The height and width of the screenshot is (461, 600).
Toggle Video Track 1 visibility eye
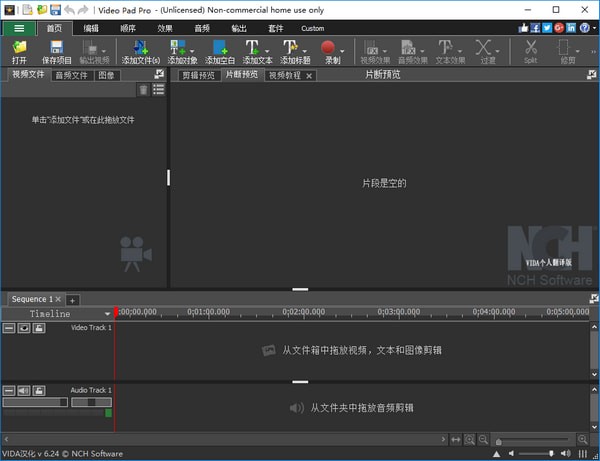(x=24, y=328)
